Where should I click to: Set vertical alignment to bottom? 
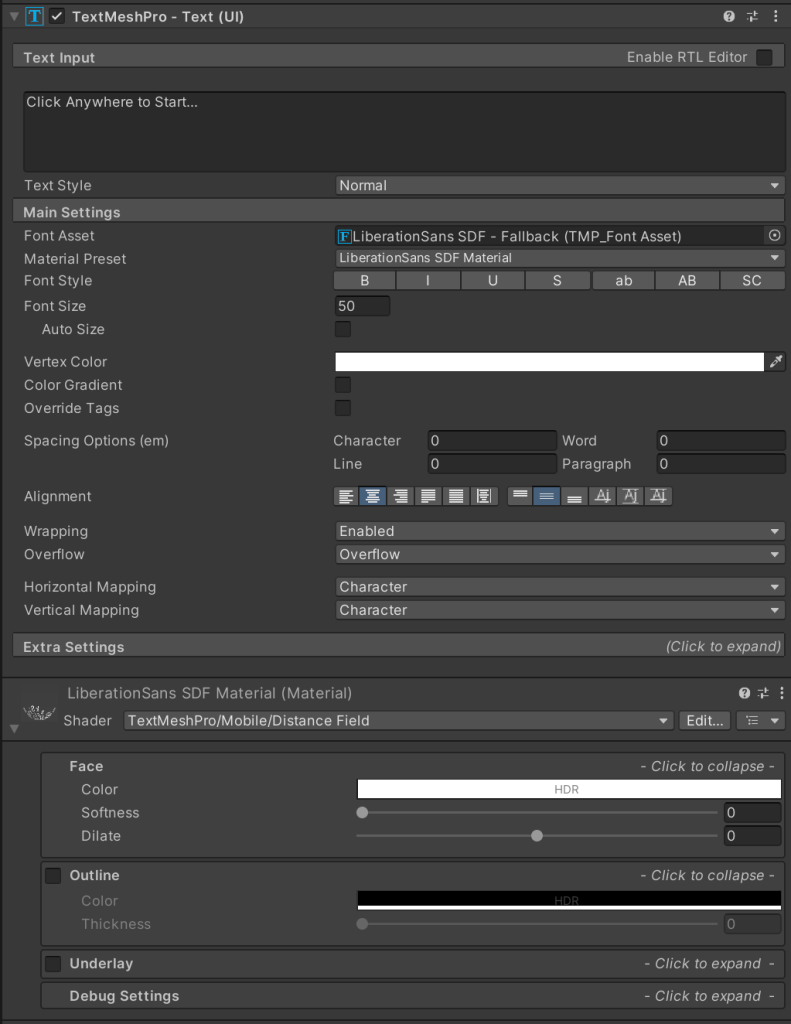[x=574, y=496]
